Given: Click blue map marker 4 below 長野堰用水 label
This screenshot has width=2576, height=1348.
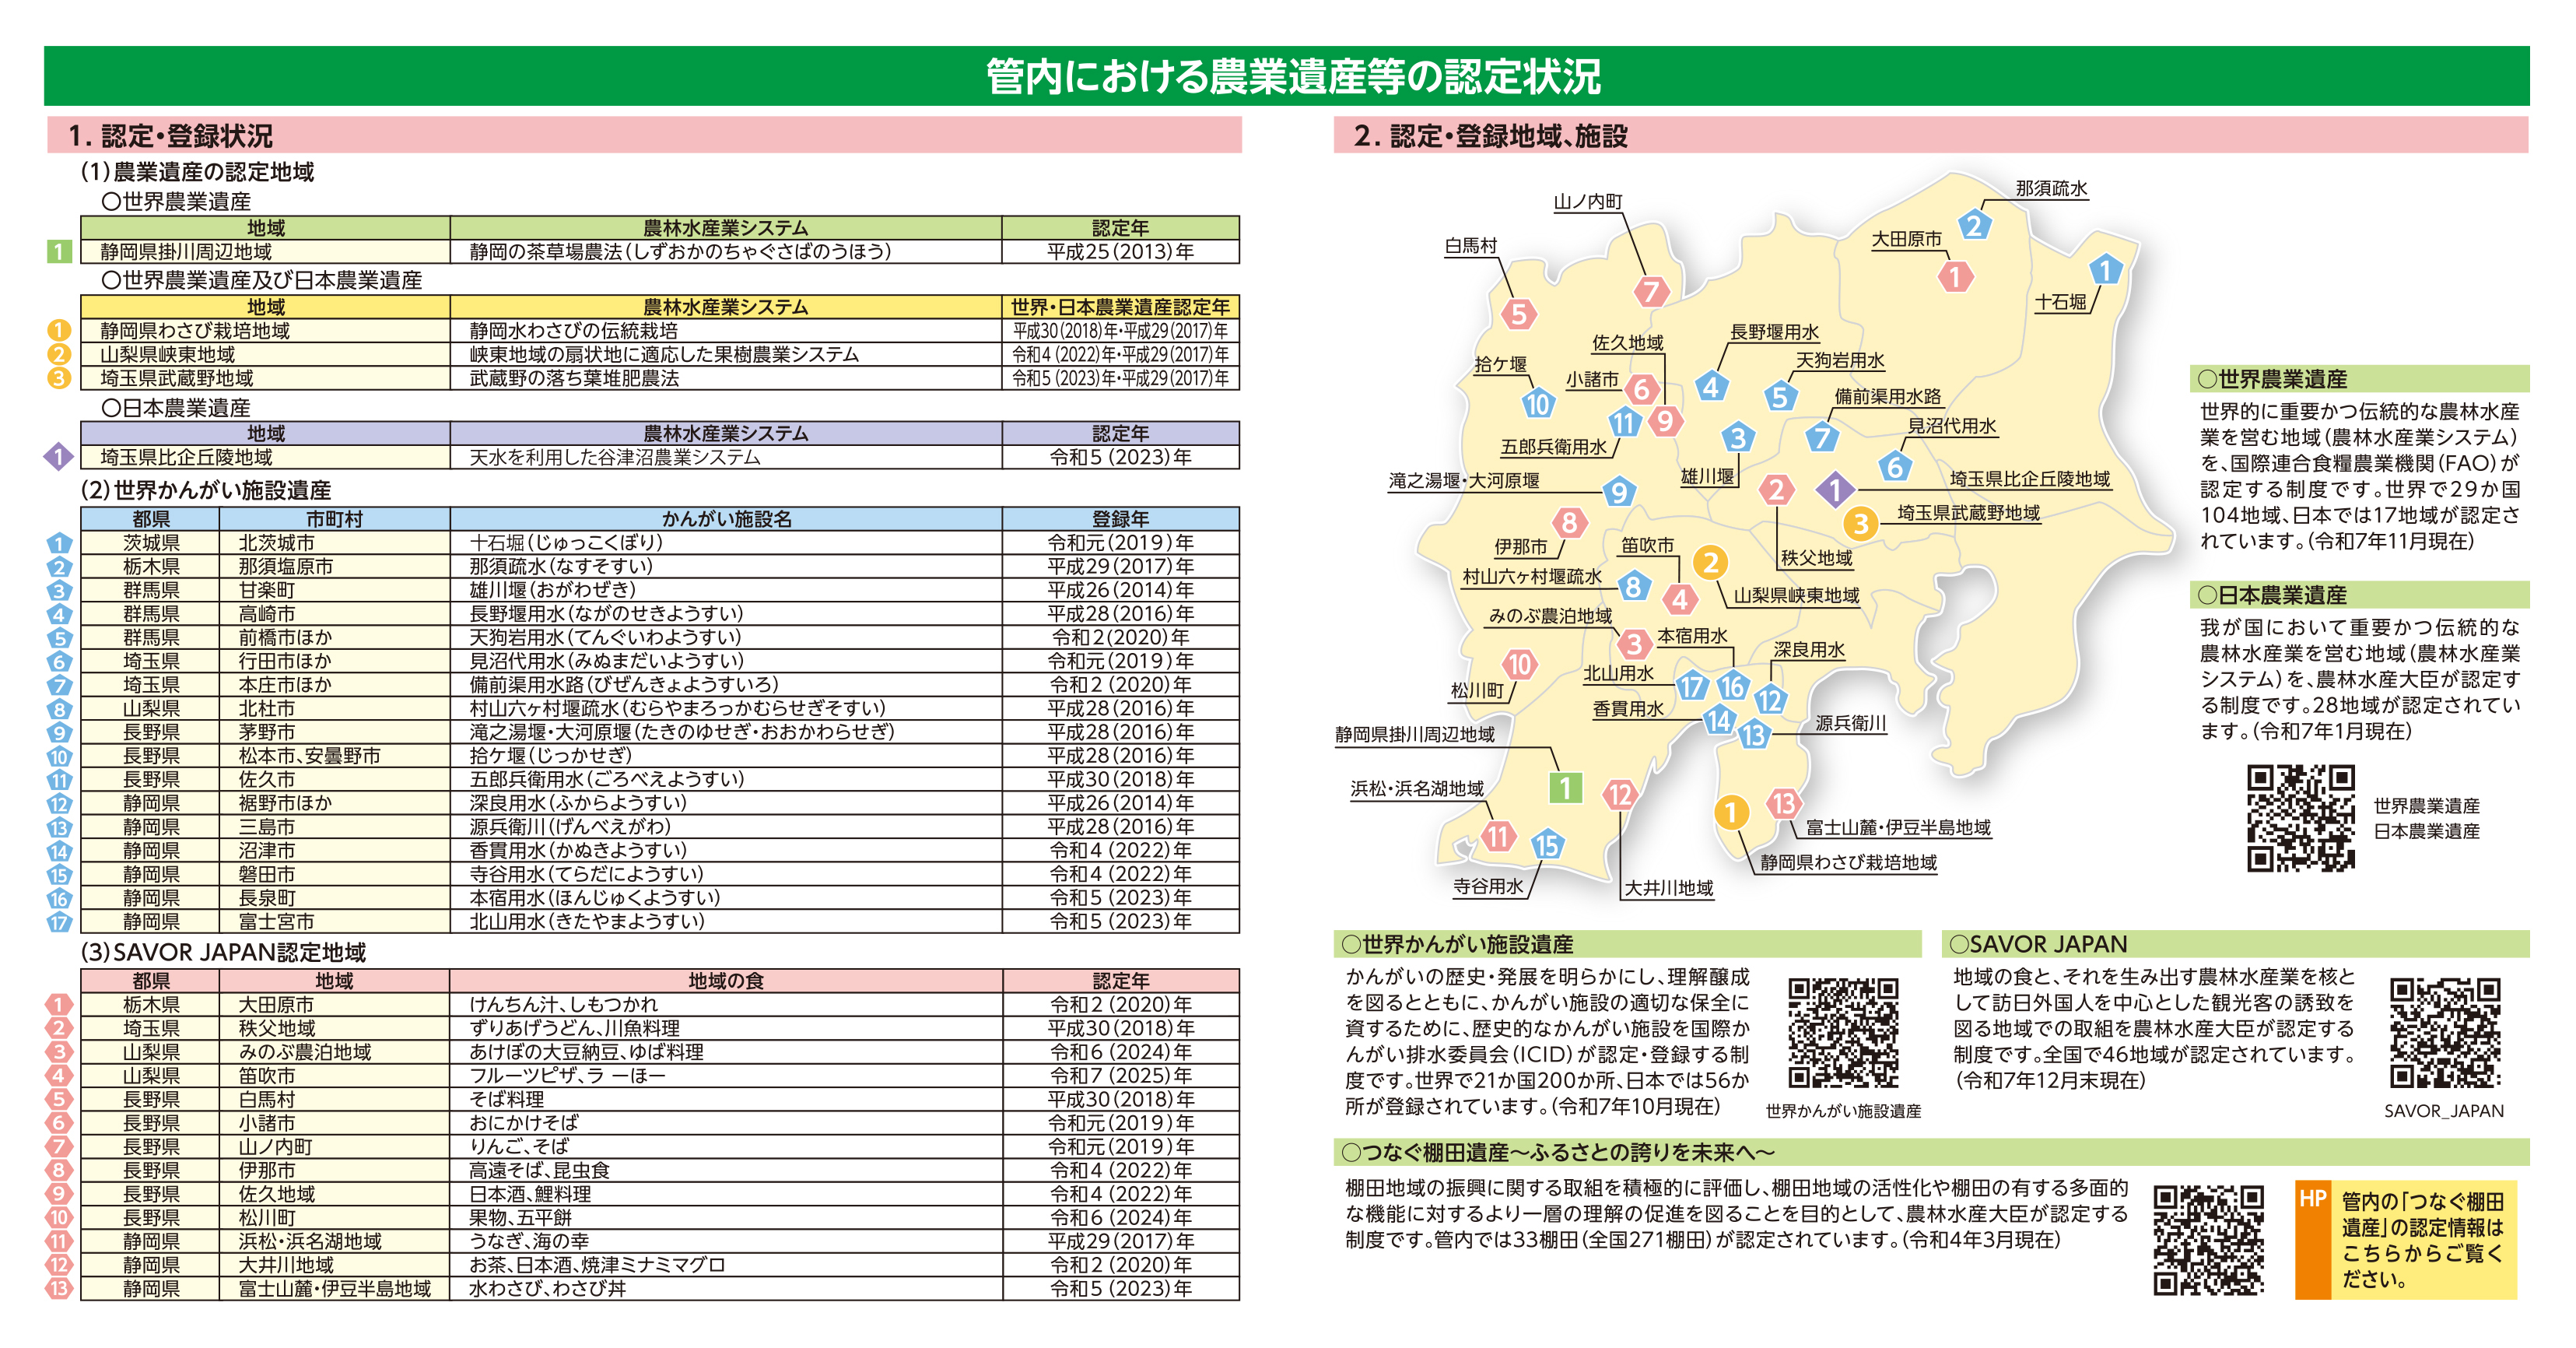Looking at the screenshot, I should (1711, 386).
